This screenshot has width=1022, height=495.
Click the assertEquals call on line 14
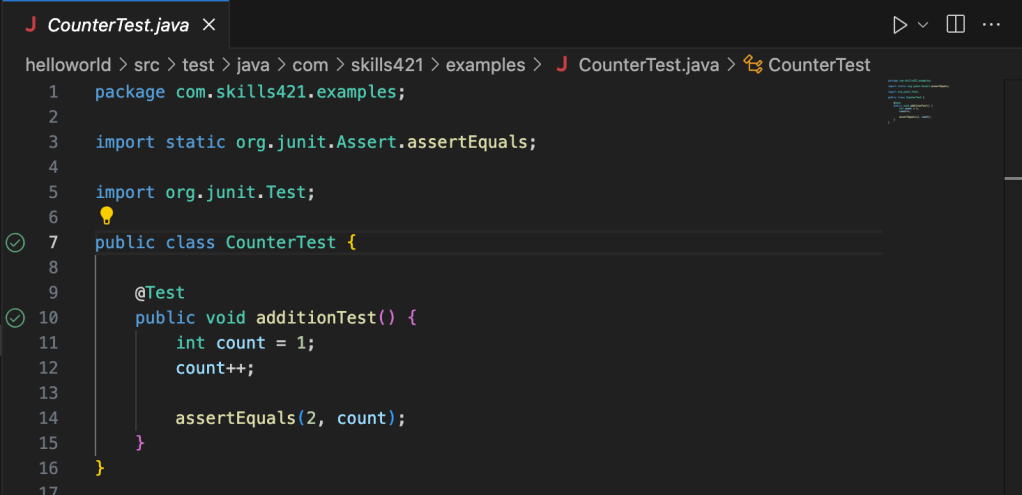coord(235,418)
